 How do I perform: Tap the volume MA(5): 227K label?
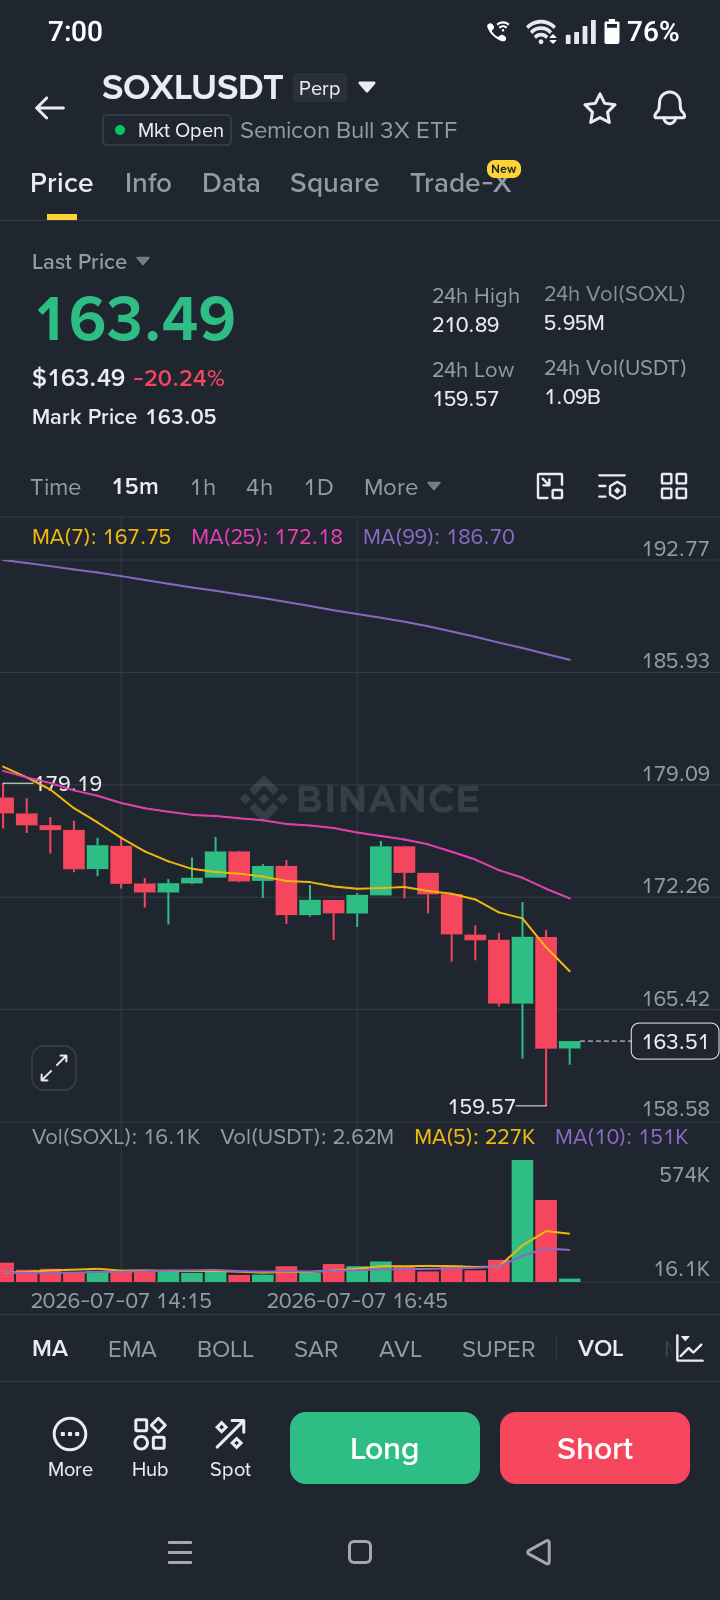point(475,1137)
